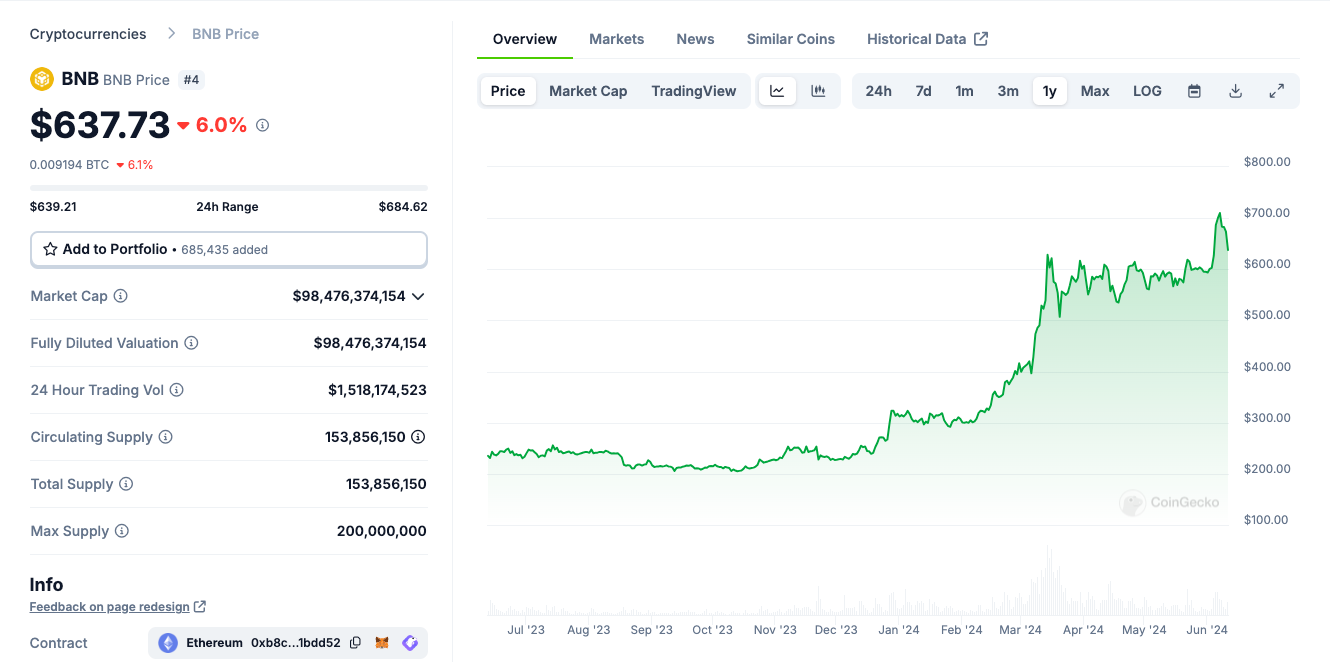This screenshot has height=662, width=1330.
Task: Click the 200,000,000 Max Supply value
Action: pos(382,531)
